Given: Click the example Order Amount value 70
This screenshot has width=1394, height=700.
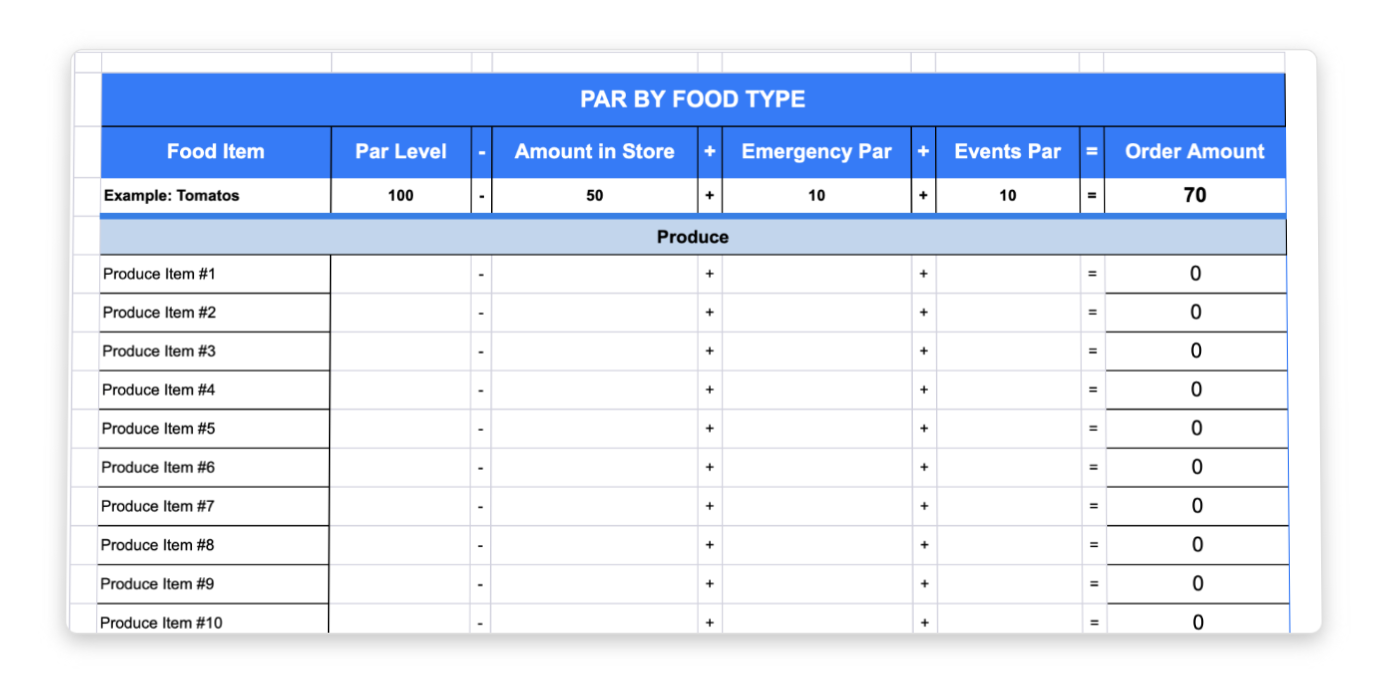Looking at the screenshot, I should tap(1194, 196).
